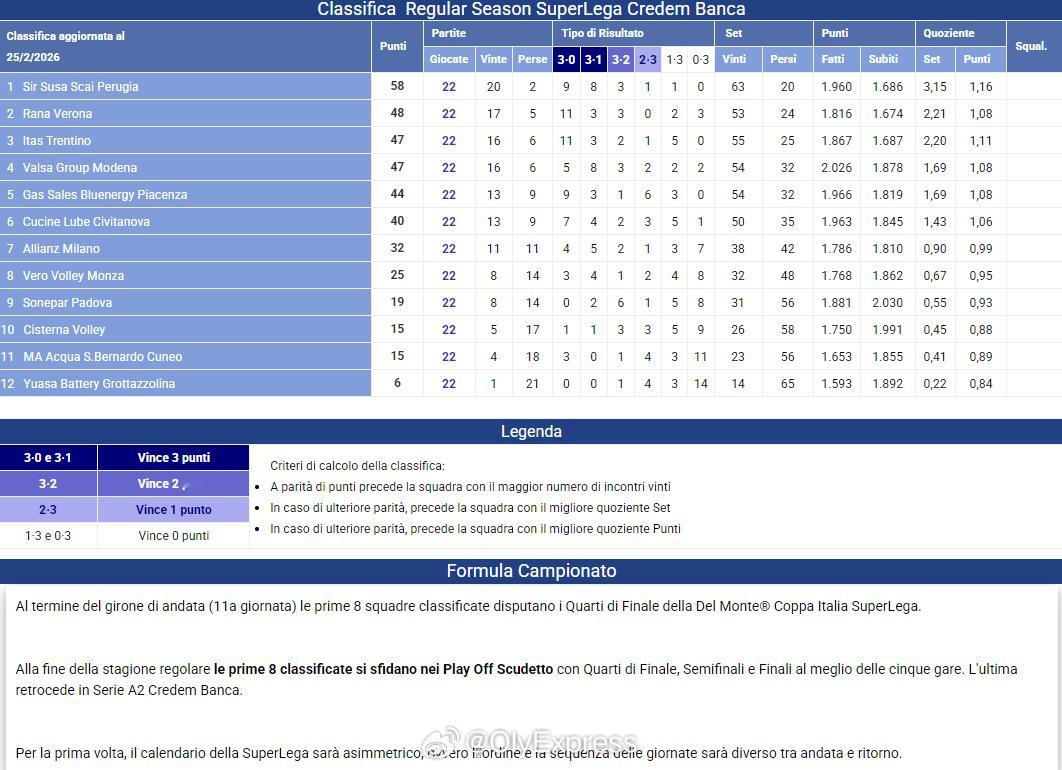This screenshot has width=1062, height=770.
Task: Click the Perse column header
Action: tap(532, 59)
